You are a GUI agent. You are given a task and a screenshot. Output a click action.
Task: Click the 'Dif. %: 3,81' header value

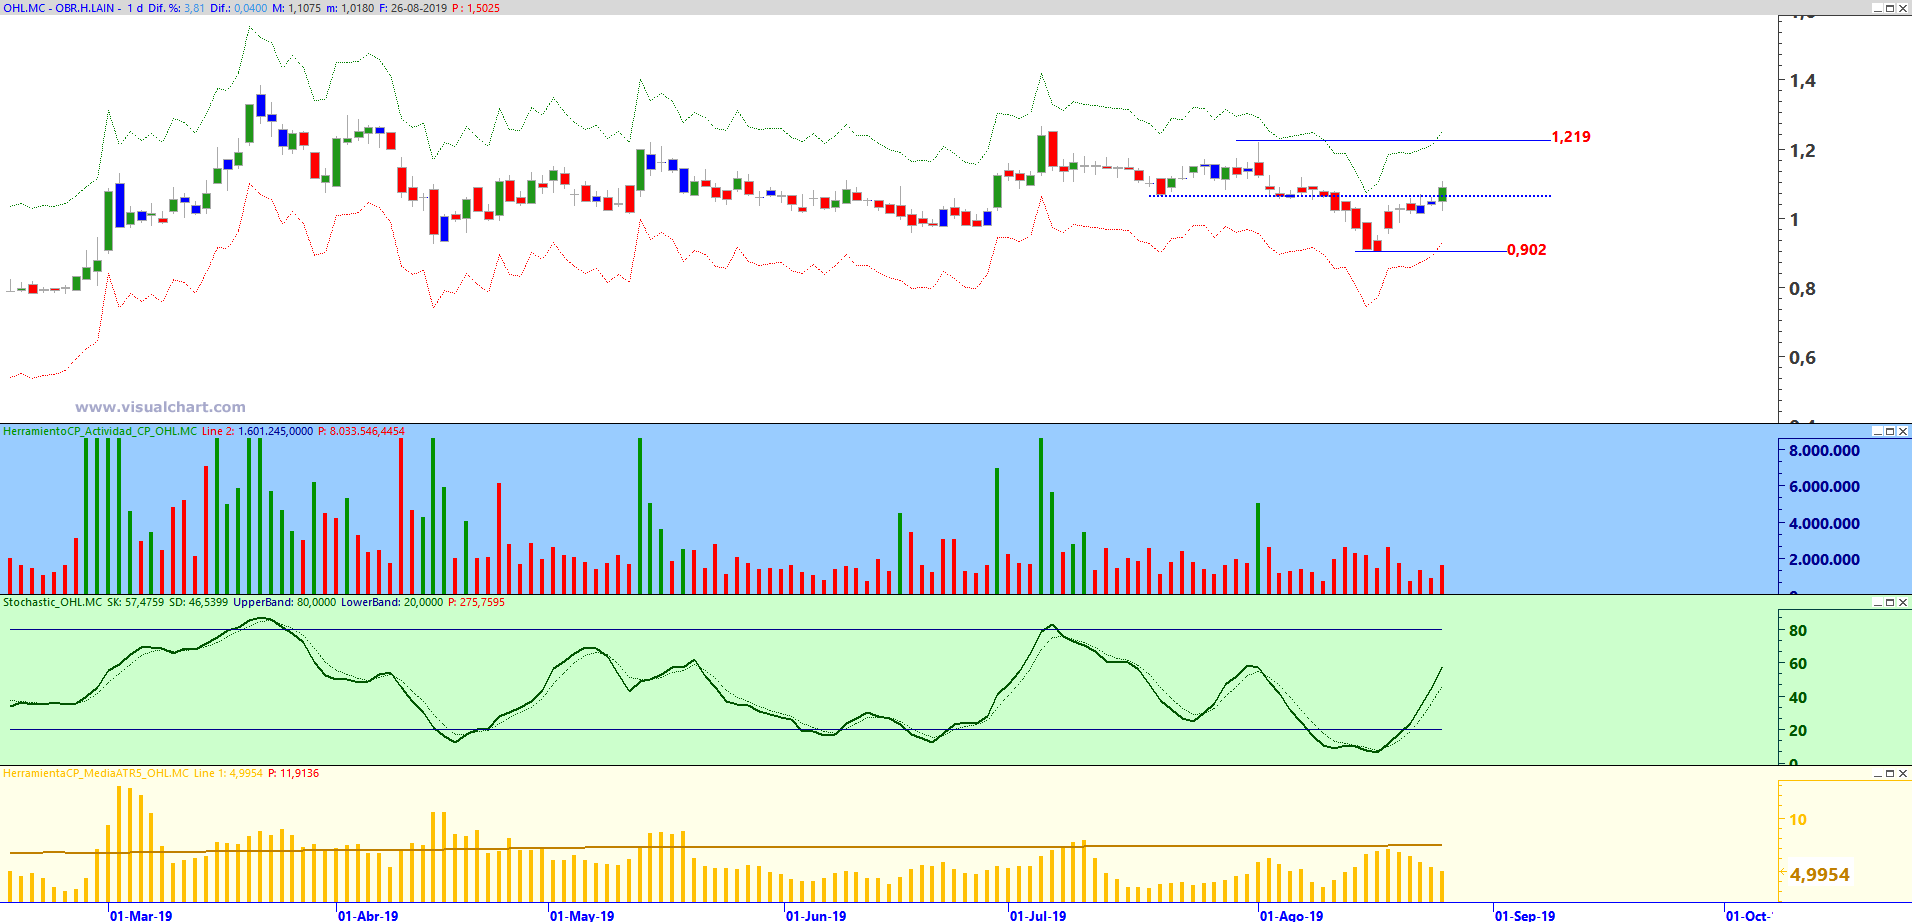[x=176, y=8]
